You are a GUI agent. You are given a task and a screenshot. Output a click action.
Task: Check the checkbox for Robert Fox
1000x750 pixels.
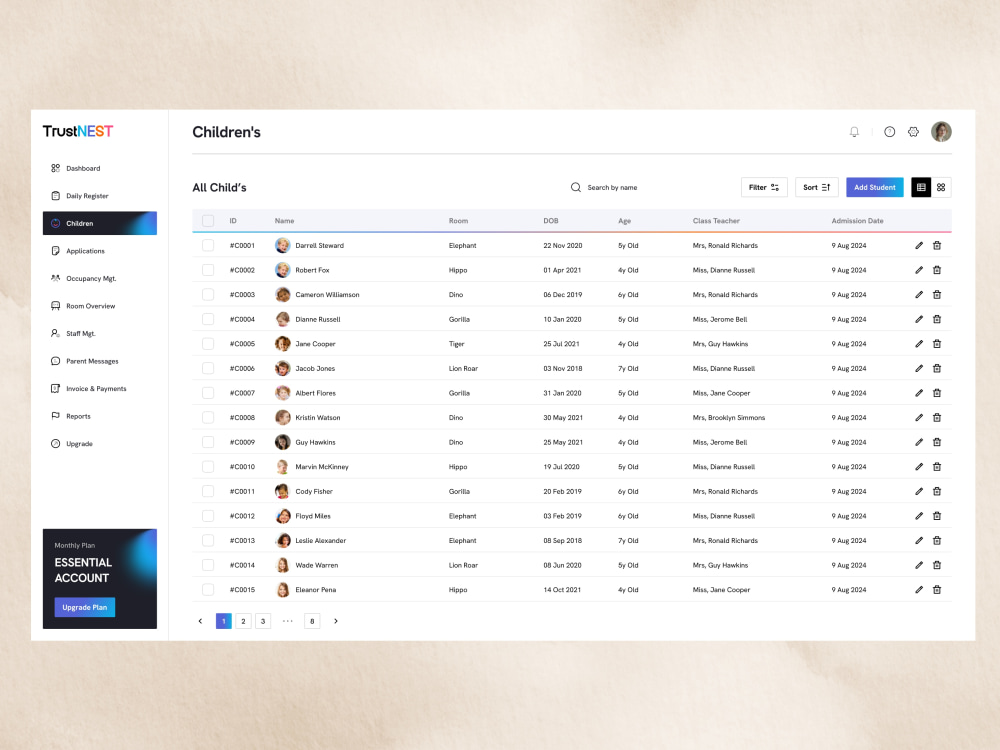pos(208,269)
